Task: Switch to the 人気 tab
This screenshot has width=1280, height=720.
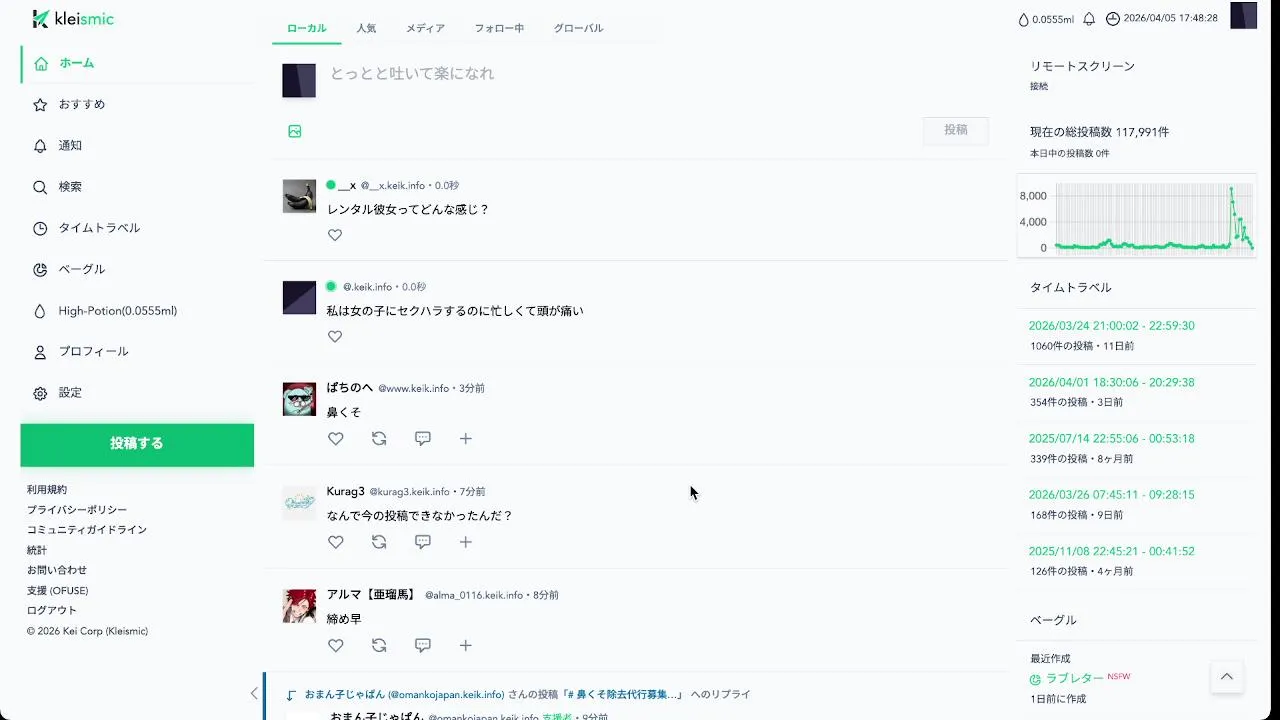Action: 366,28
